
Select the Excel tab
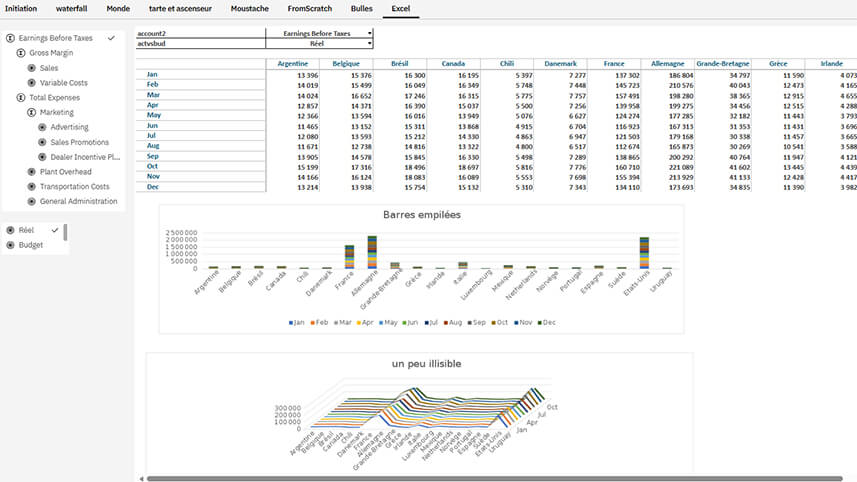tap(401, 9)
